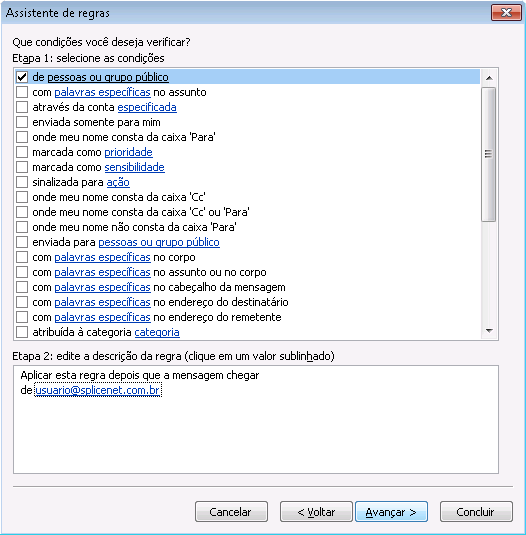Check 'enviada somente para mim' checkbox
Image resolution: width=526 pixels, height=535 pixels.
point(22,122)
